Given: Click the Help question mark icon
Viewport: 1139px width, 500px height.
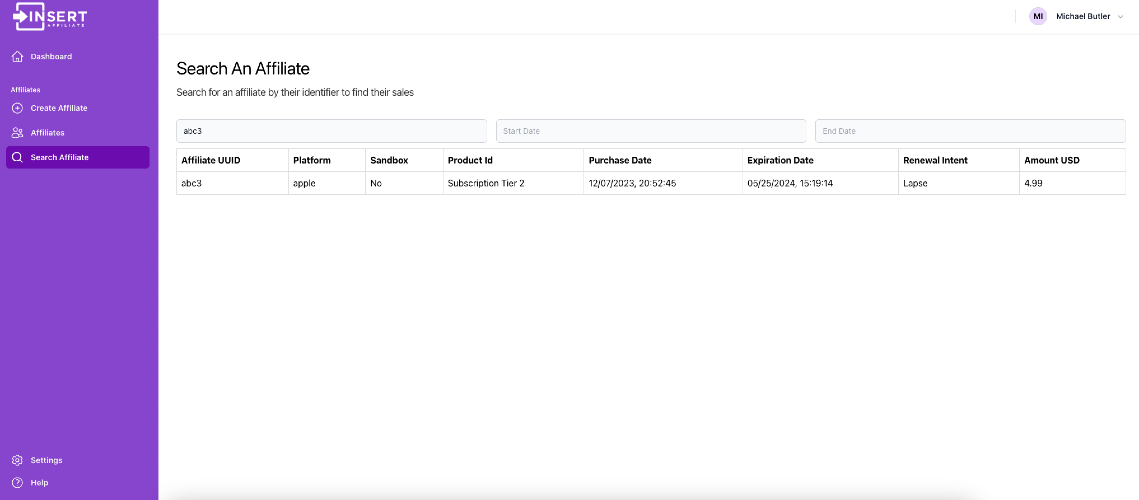Looking at the screenshot, I should pyautogui.click(x=17, y=483).
